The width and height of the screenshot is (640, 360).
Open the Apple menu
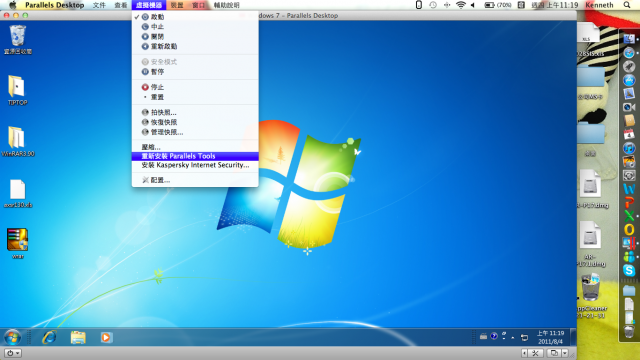pos(13,5)
